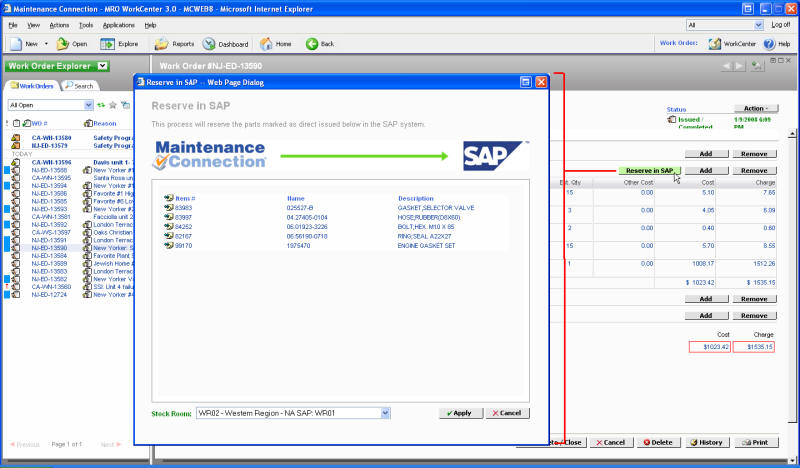Select work order NJ-ED-13588
Screen dimensions: 800x468
click(x=49, y=170)
